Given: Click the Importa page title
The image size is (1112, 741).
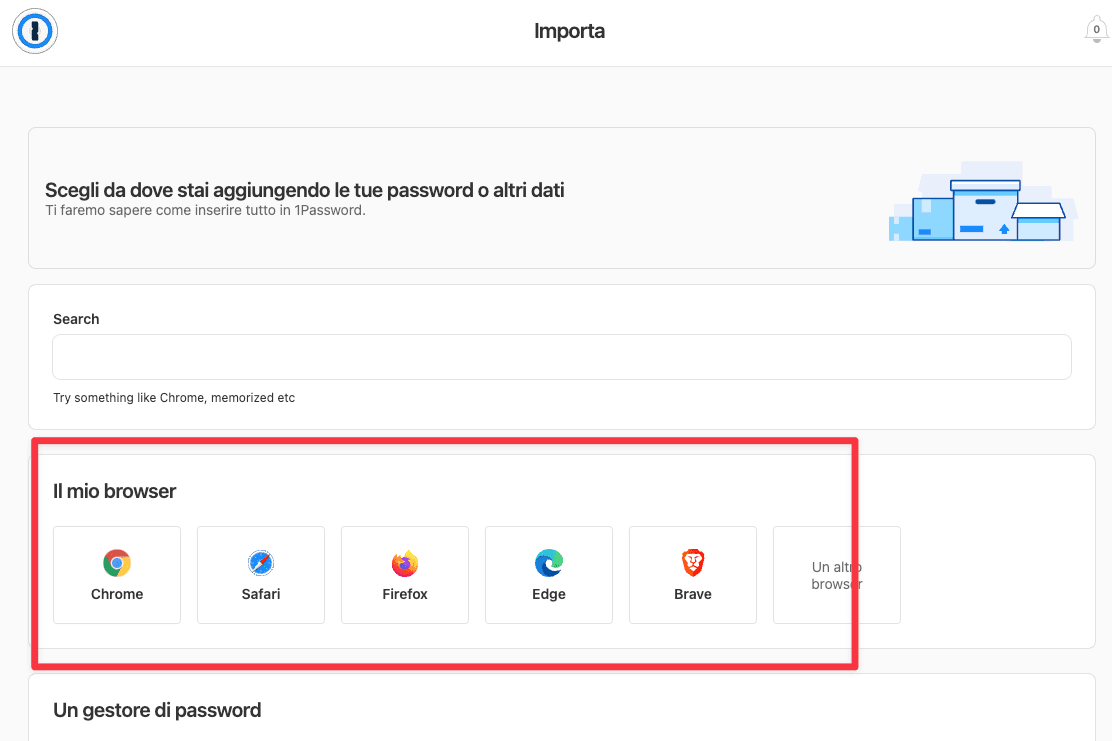Looking at the screenshot, I should click(569, 31).
